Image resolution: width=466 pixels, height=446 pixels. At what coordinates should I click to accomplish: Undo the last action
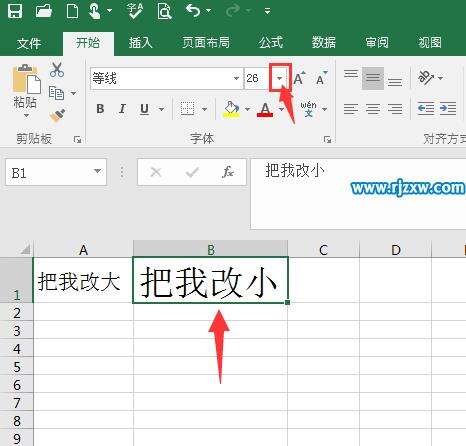193,11
